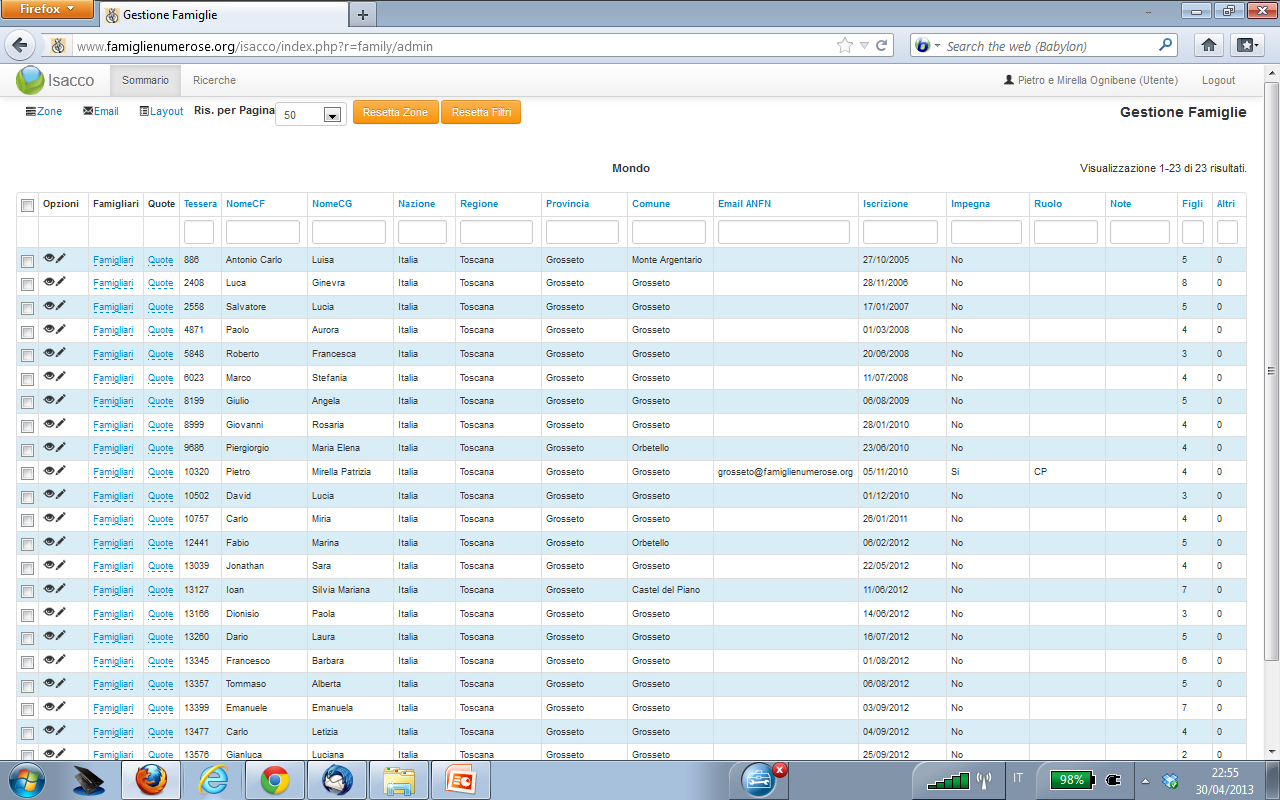Open Windows Start menu
Screen dimensions: 1280x800
pyautogui.click(x=25, y=780)
